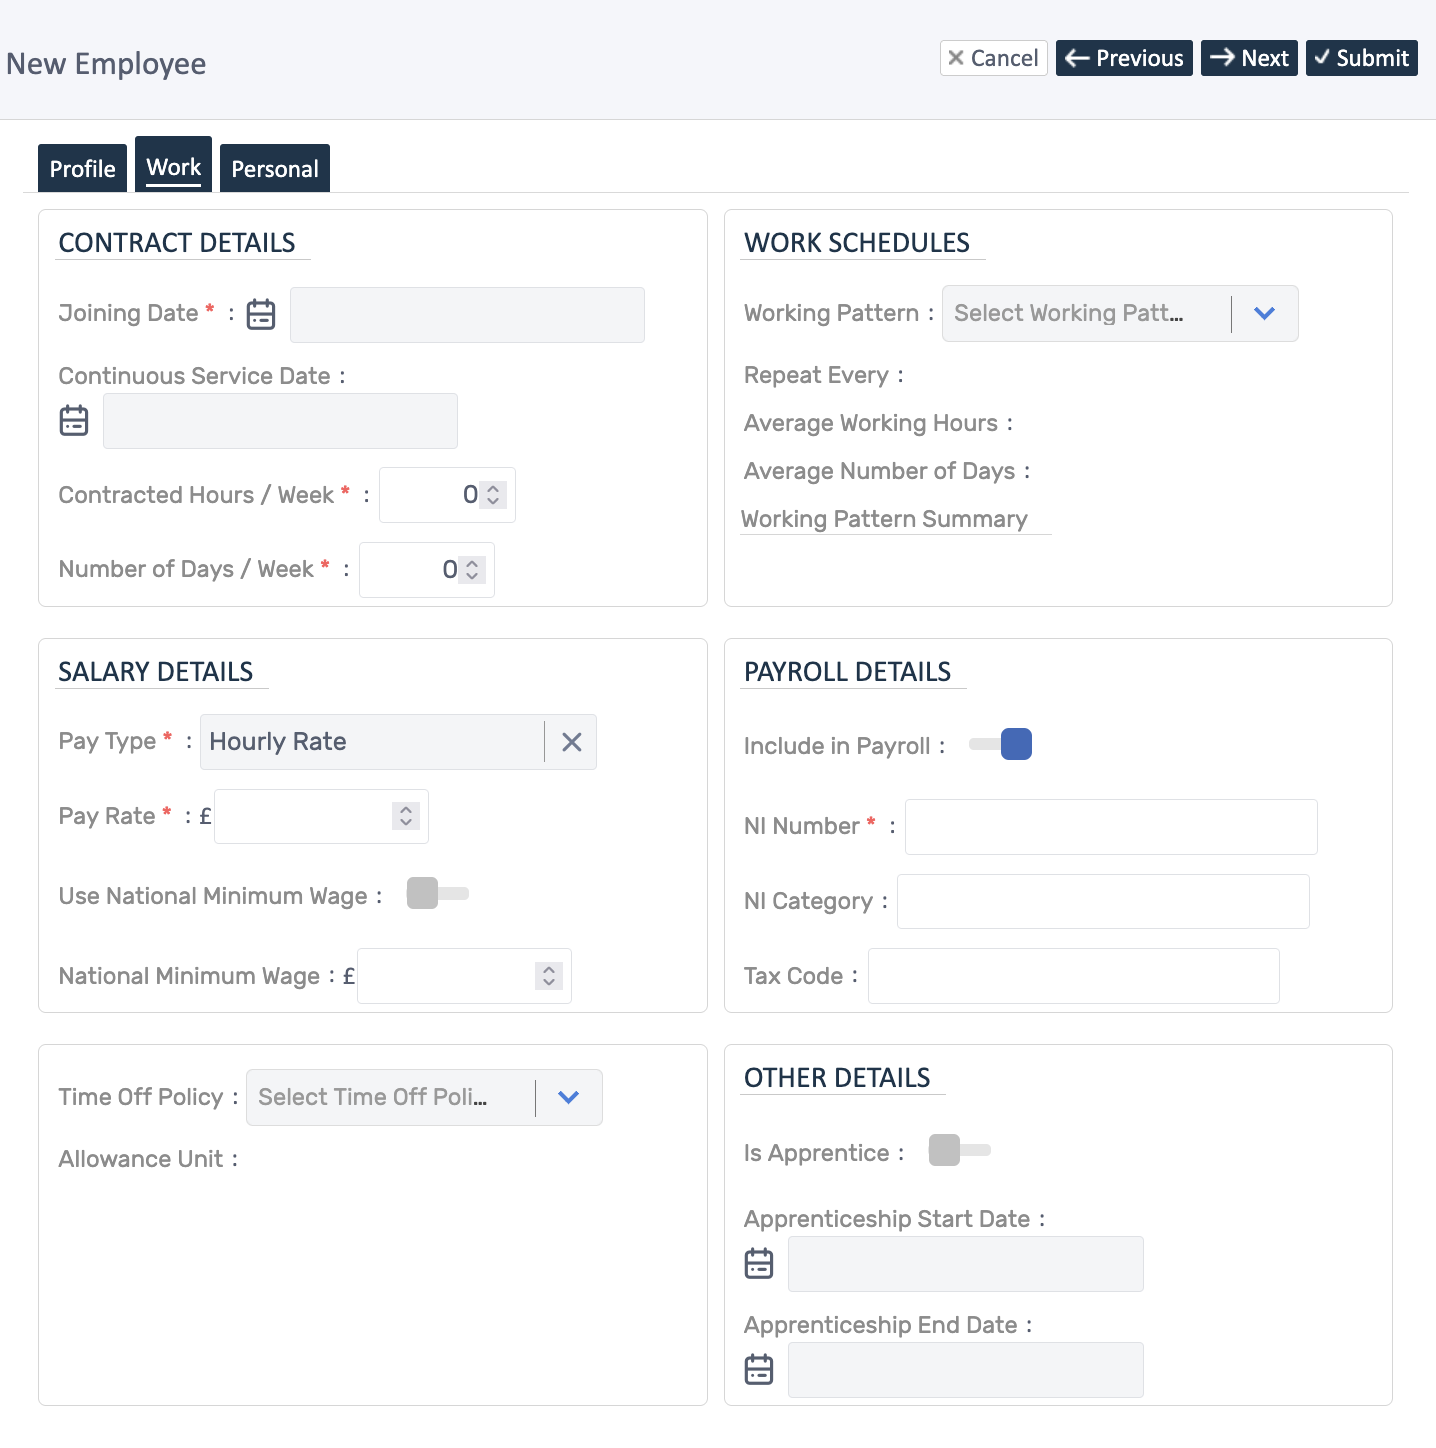This screenshot has height=1448, width=1436.
Task: Turn on the Is Apprentice switch
Action: [x=959, y=1151]
